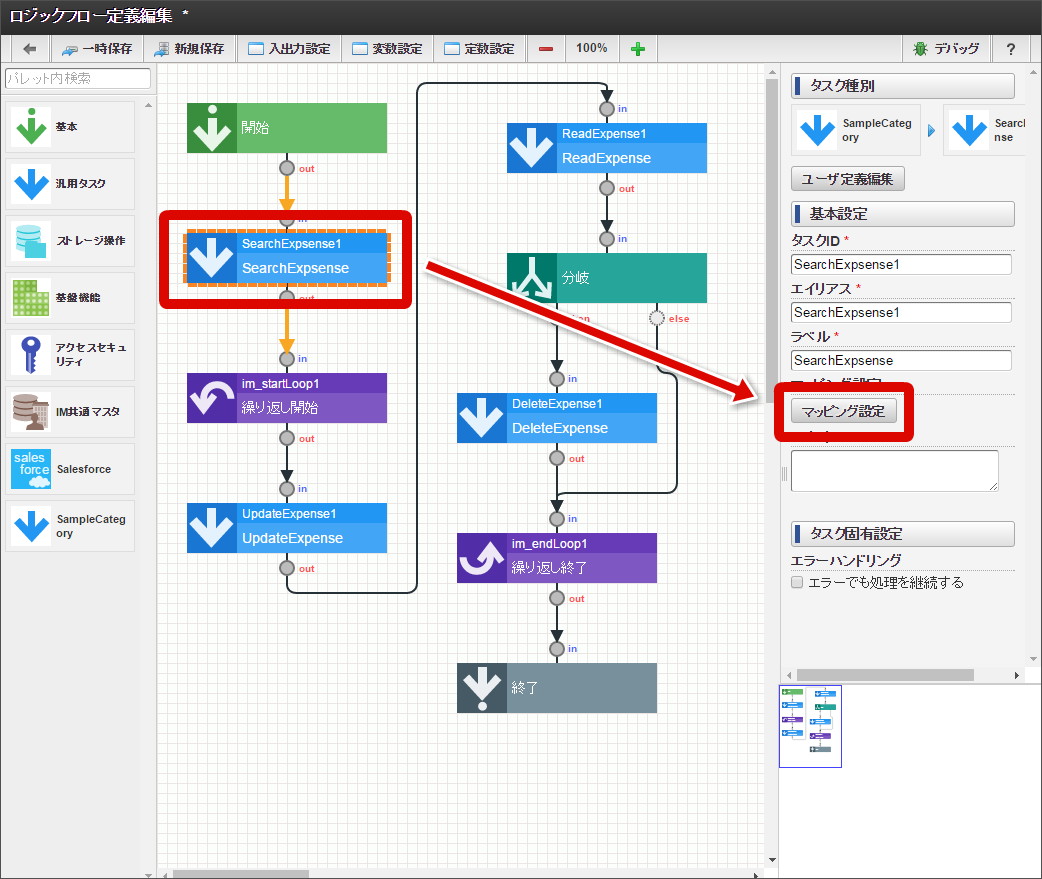Click the properties panel horizontal scrollbar

click(x=885, y=675)
